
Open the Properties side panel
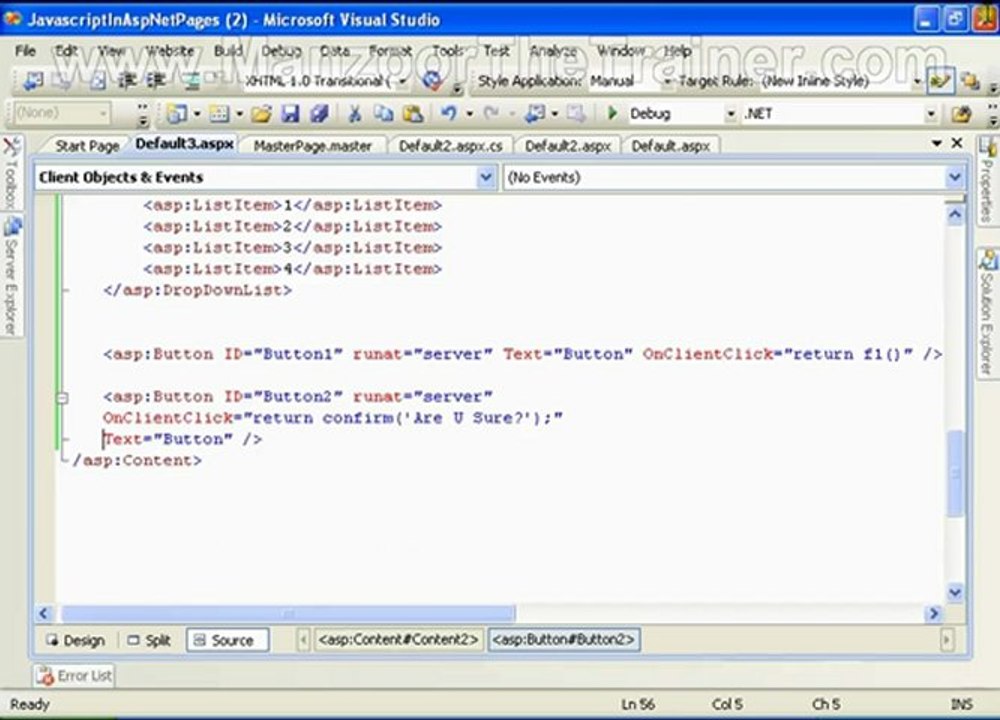point(987,180)
